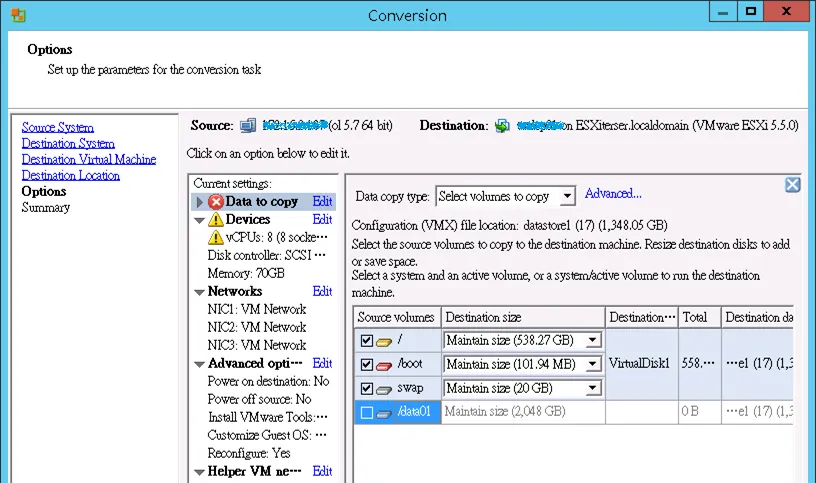Screen dimensions: 816x483
Task: Open the Data copy type dropdown
Action: 567,197
